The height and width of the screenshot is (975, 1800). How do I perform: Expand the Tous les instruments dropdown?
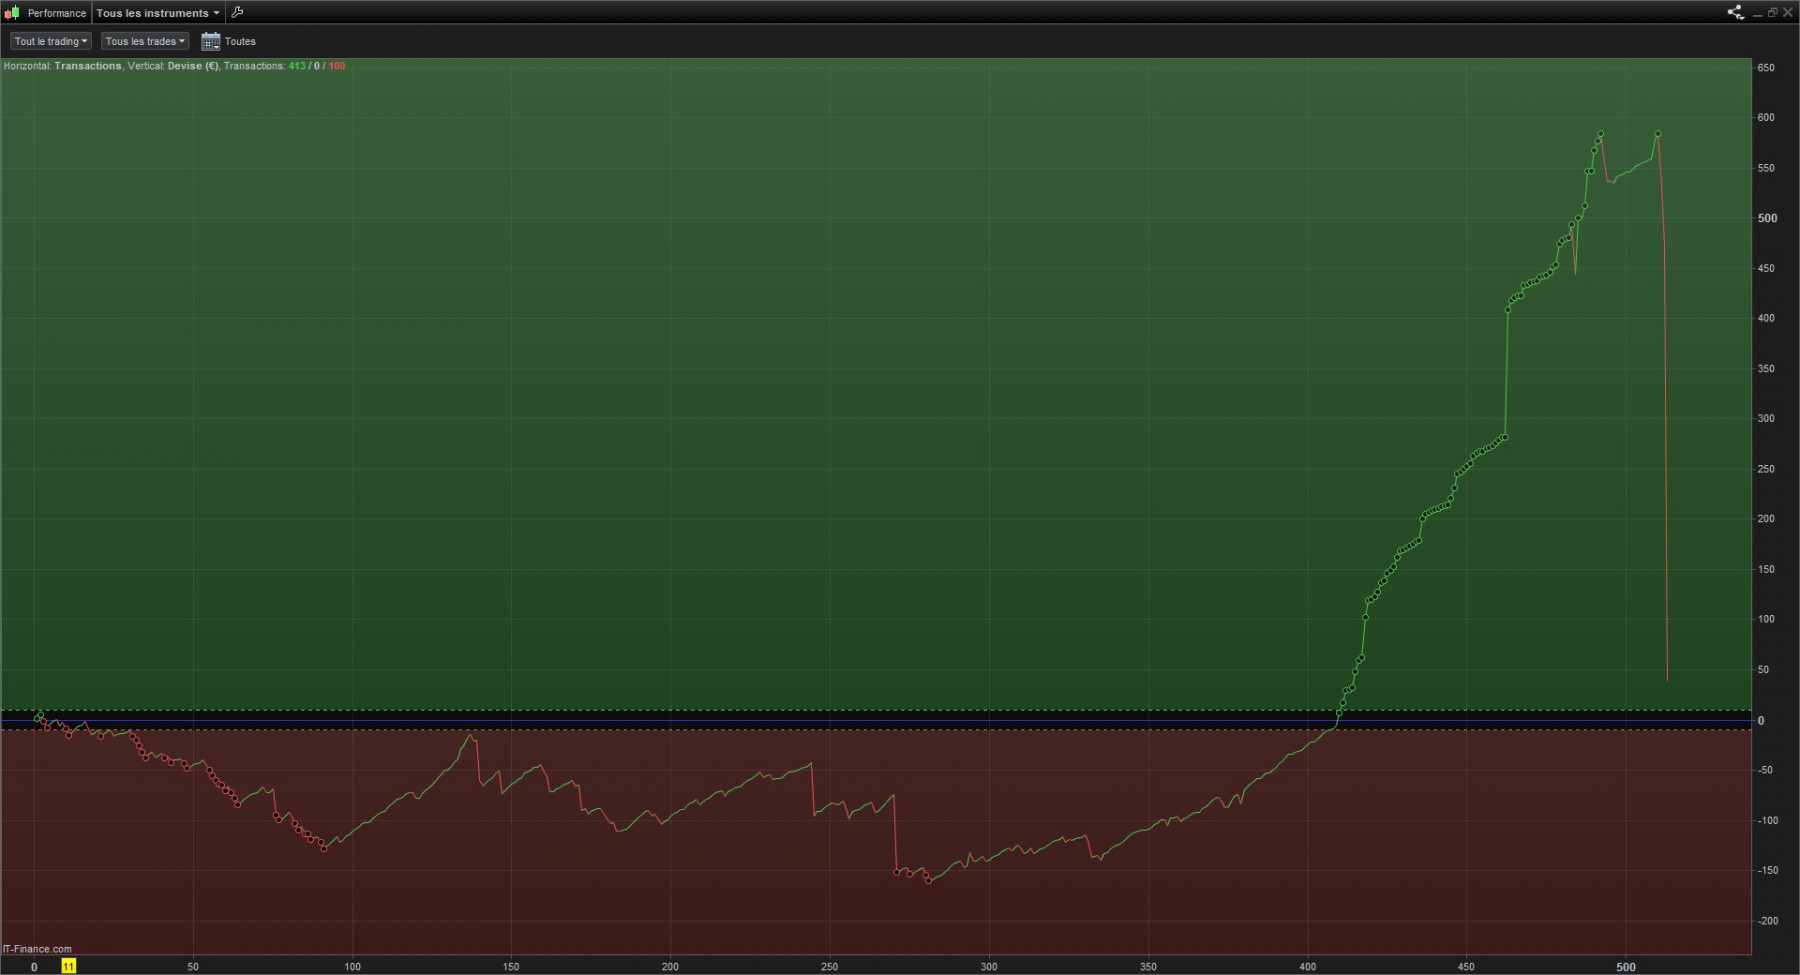point(158,13)
